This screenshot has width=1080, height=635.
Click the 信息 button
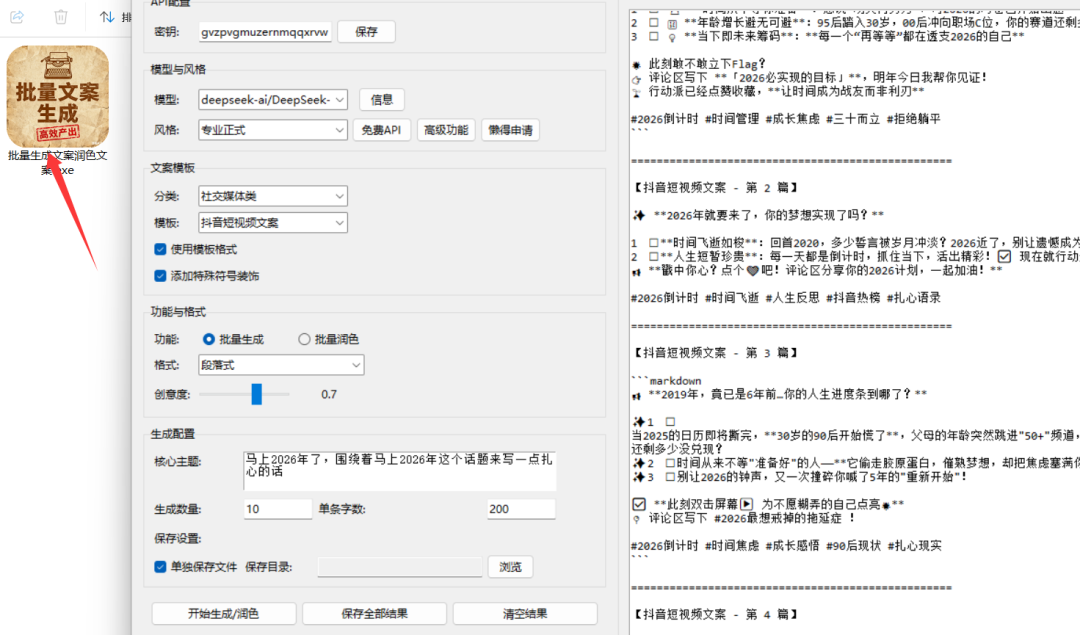382,100
